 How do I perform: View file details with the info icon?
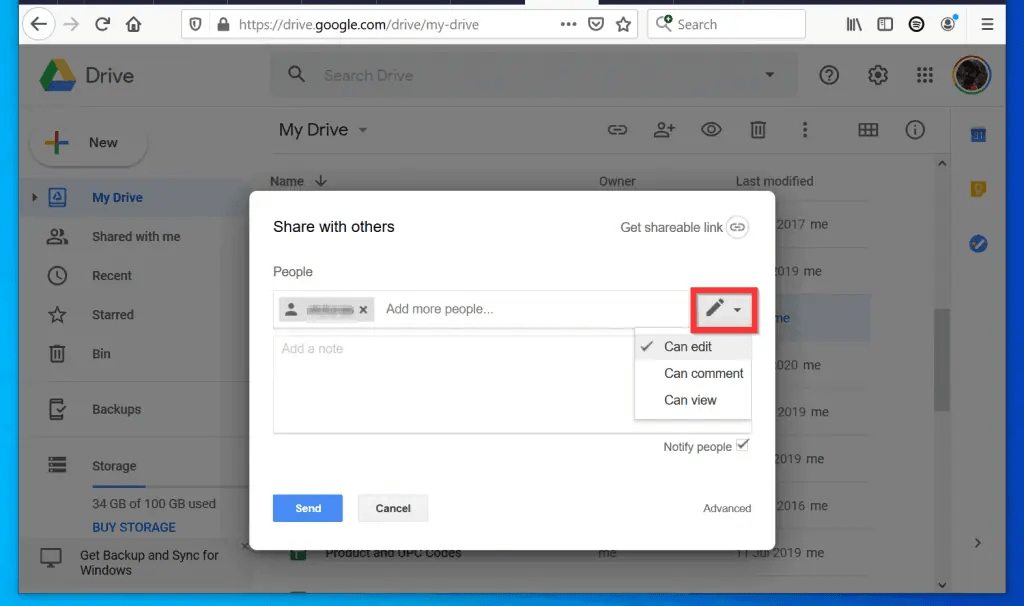915,130
